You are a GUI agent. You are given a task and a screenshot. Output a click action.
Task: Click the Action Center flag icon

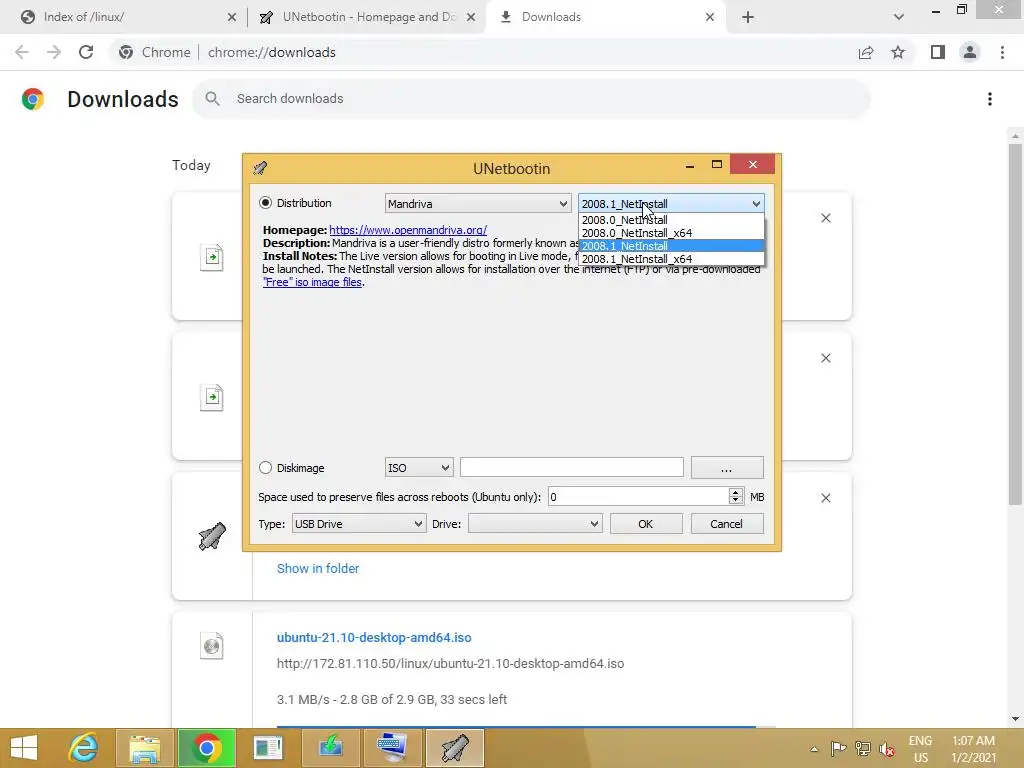pos(839,749)
